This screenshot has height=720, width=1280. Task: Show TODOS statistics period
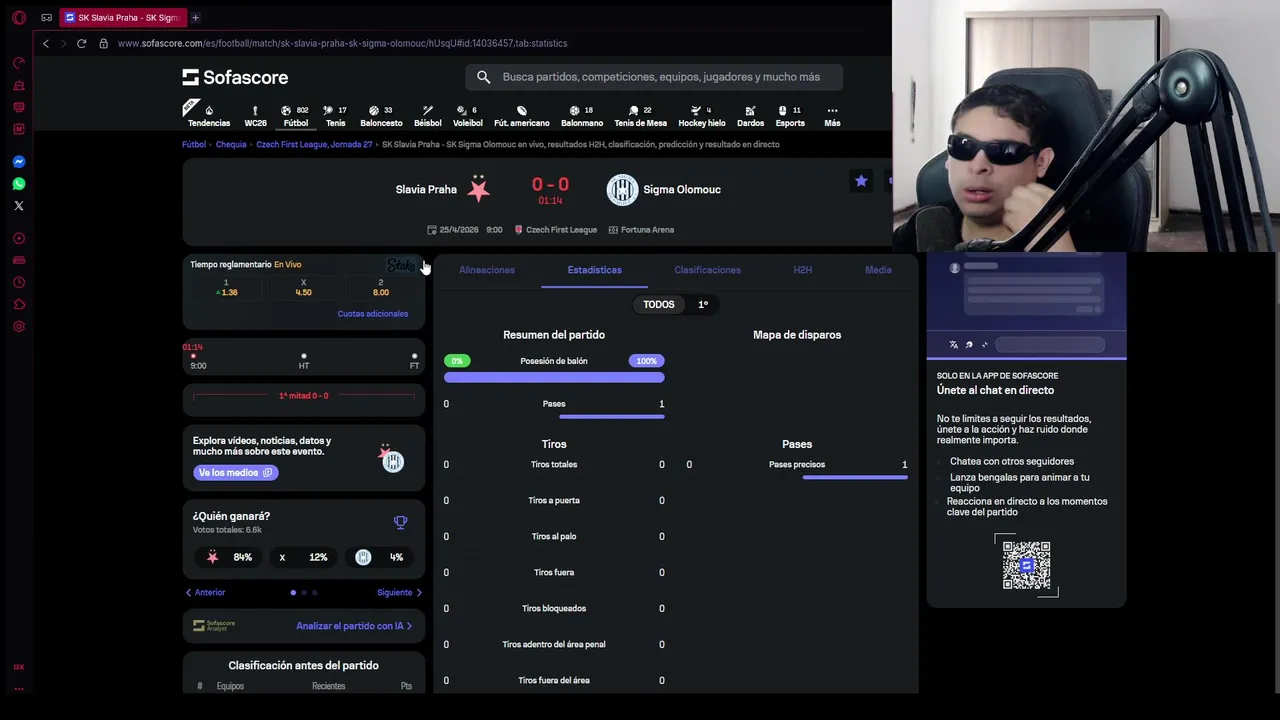pos(659,304)
